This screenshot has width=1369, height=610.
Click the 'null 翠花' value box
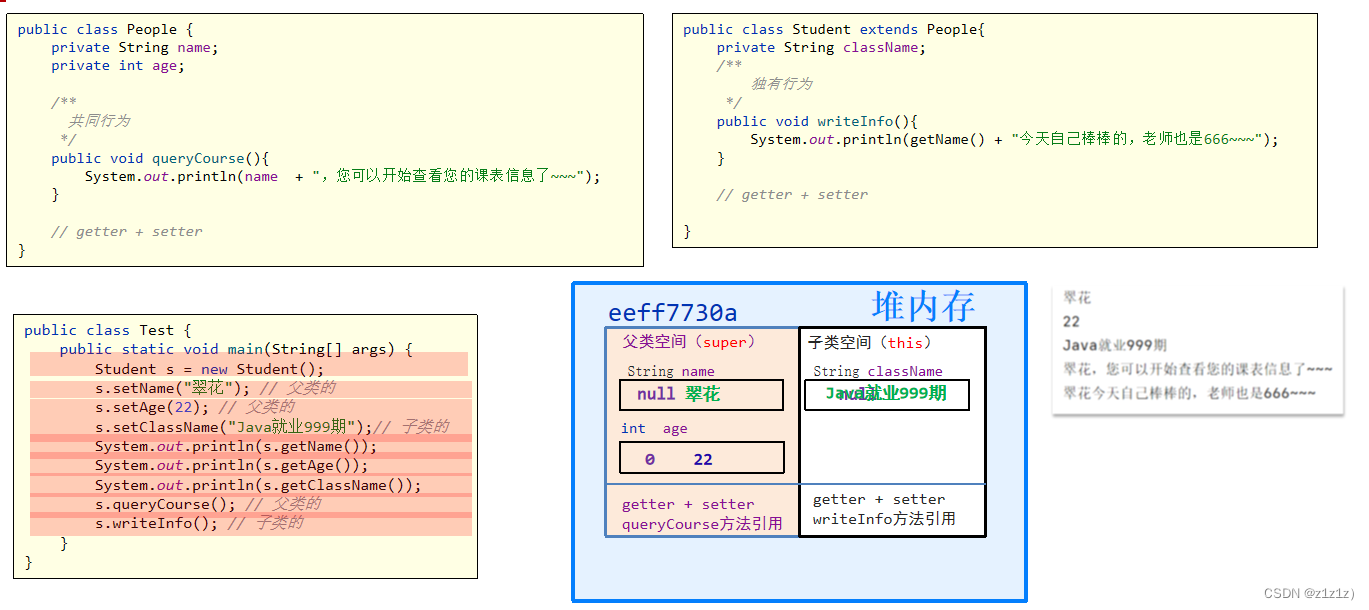[701, 394]
